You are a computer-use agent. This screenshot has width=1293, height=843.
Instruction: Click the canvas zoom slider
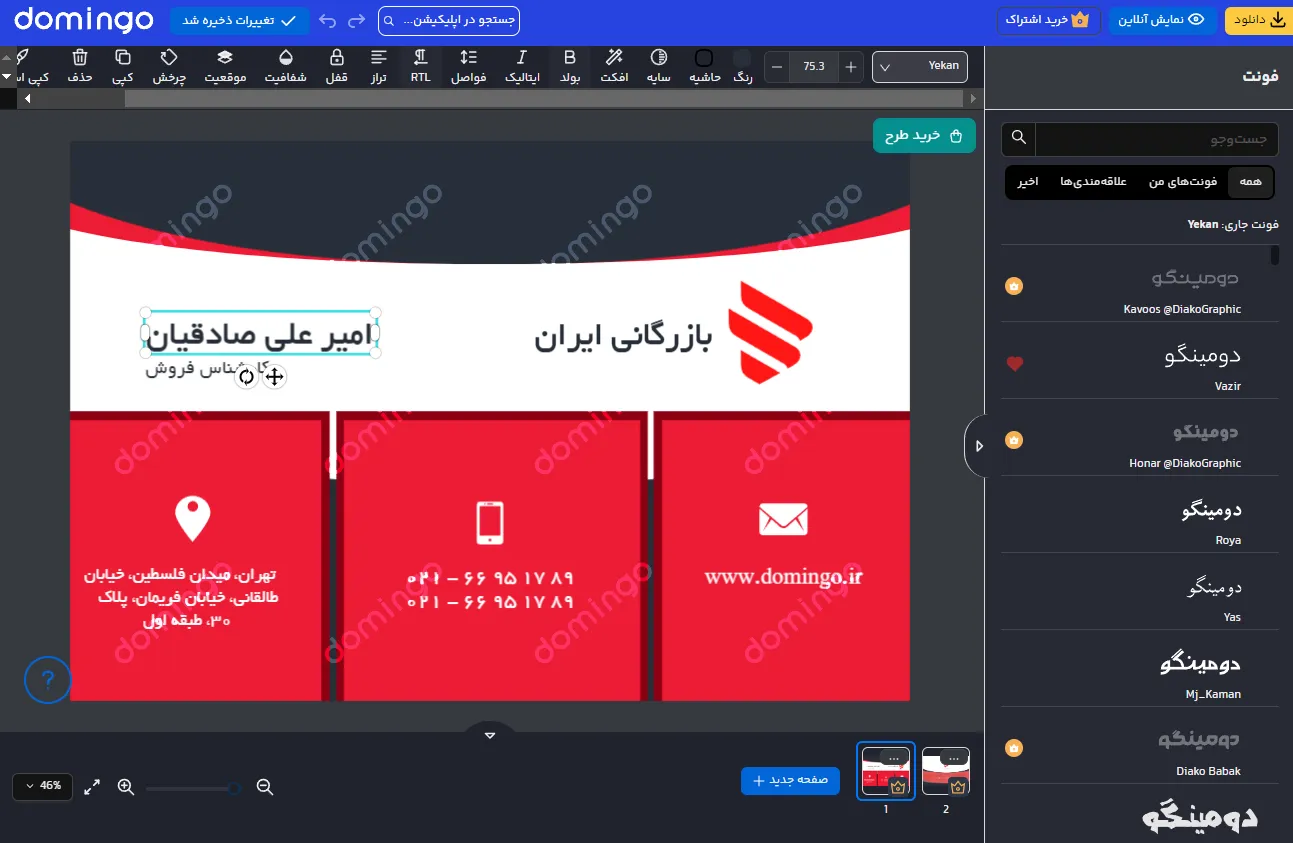(195, 788)
